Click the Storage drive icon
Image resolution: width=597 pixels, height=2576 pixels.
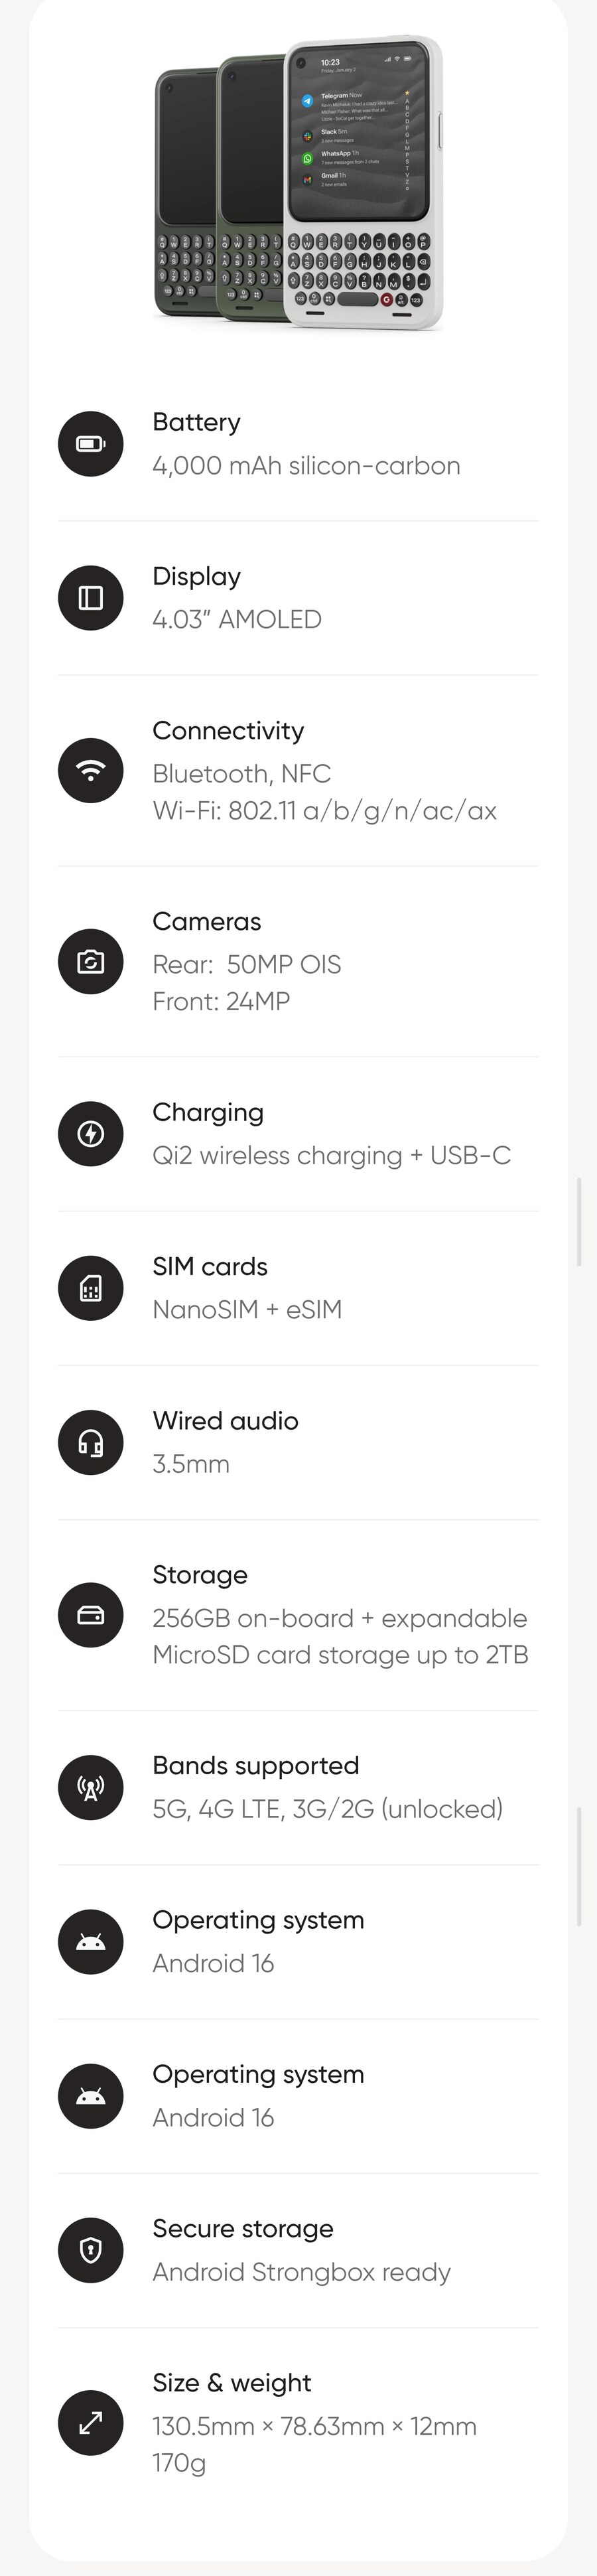coord(90,1615)
